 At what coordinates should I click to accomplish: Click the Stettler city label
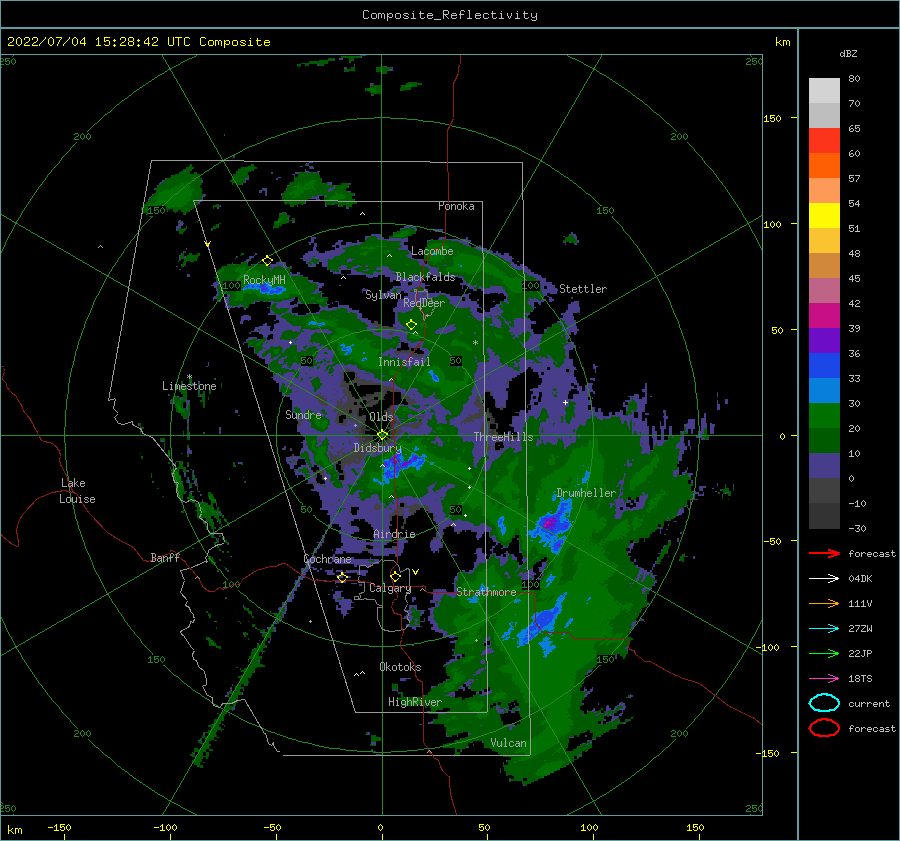(x=583, y=289)
